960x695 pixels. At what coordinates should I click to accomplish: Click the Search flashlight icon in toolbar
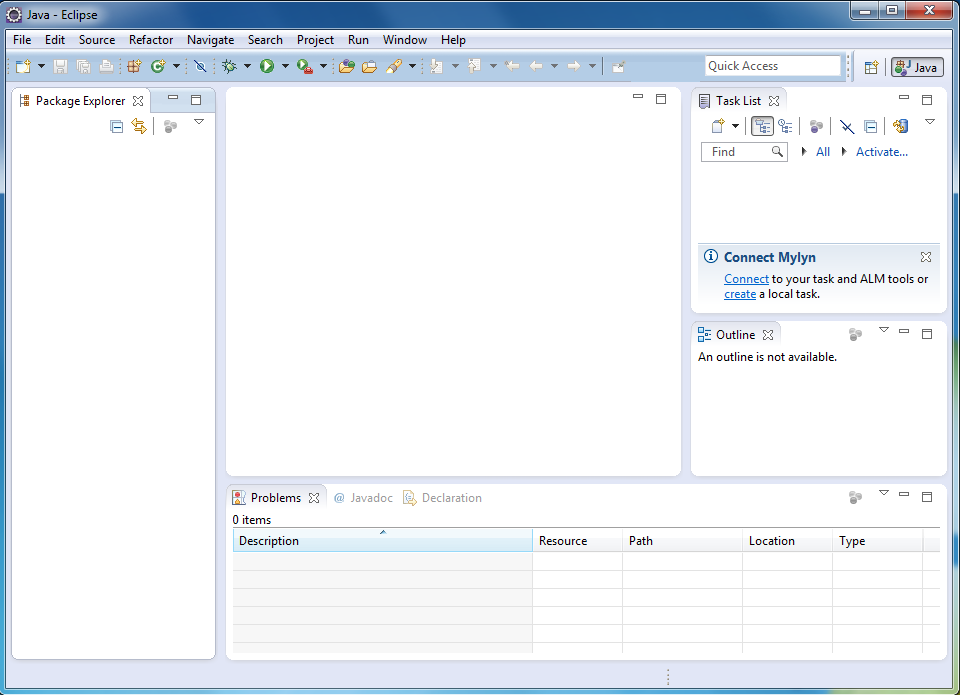[393, 67]
